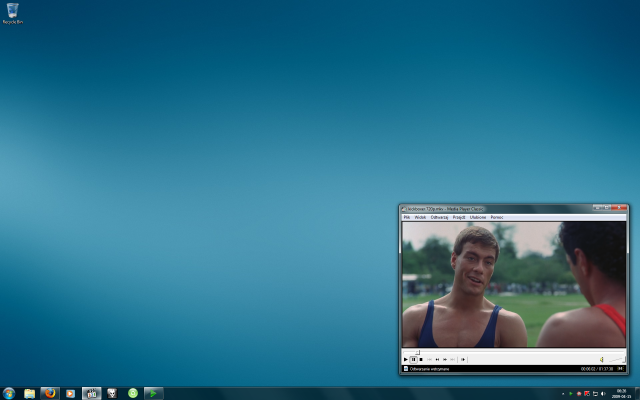Viewport: 640px width, 400px height.
Task: Open the Odtwarzaj menu
Action: pos(439,218)
